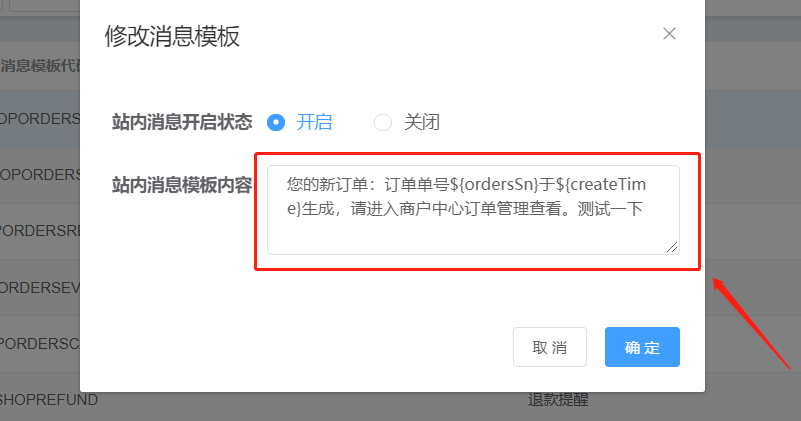Viewport: 801px width, 421px height.
Task: Click the 消息模板代码 column header
Action: (x=40, y=65)
